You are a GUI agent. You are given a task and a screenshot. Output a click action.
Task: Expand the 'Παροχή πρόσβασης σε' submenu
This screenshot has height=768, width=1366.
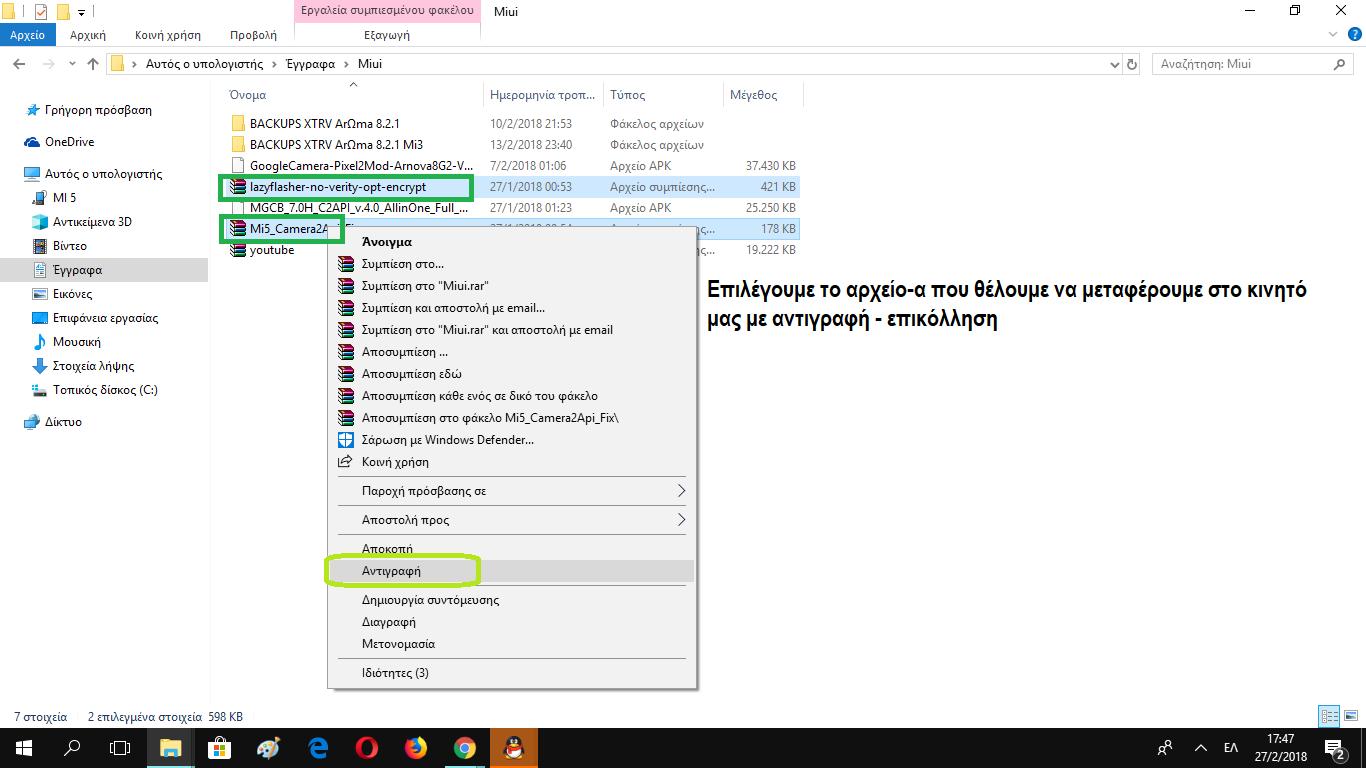point(681,491)
